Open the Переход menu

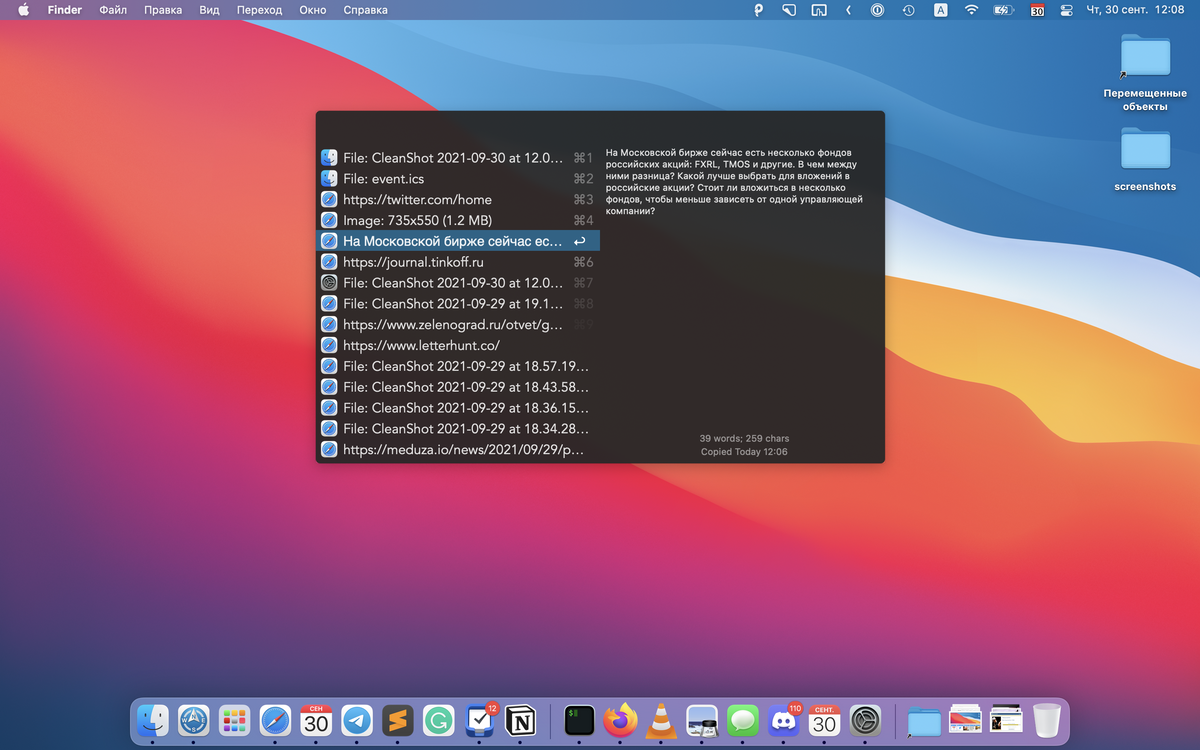coord(259,10)
